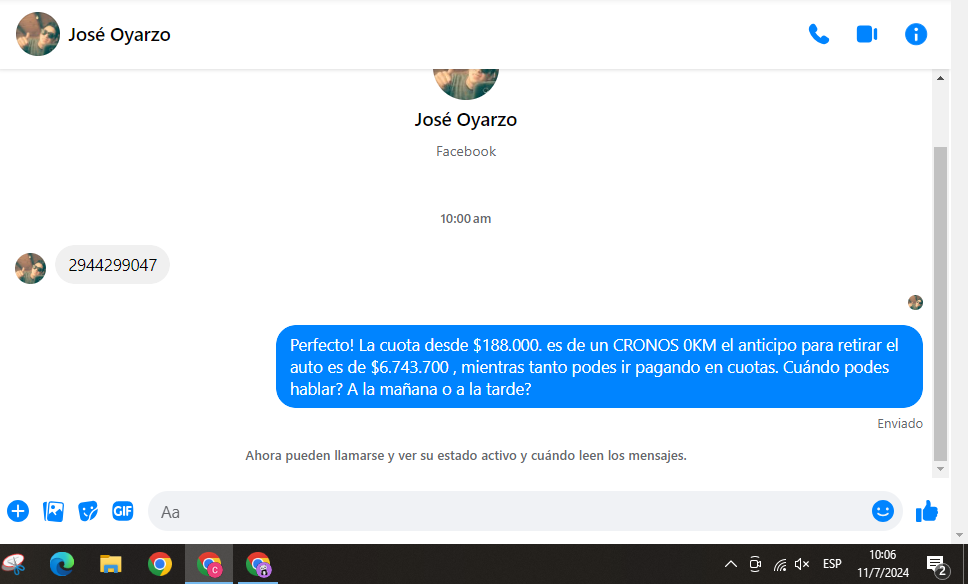Click the scrollbar up arrow

click(940, 78)
